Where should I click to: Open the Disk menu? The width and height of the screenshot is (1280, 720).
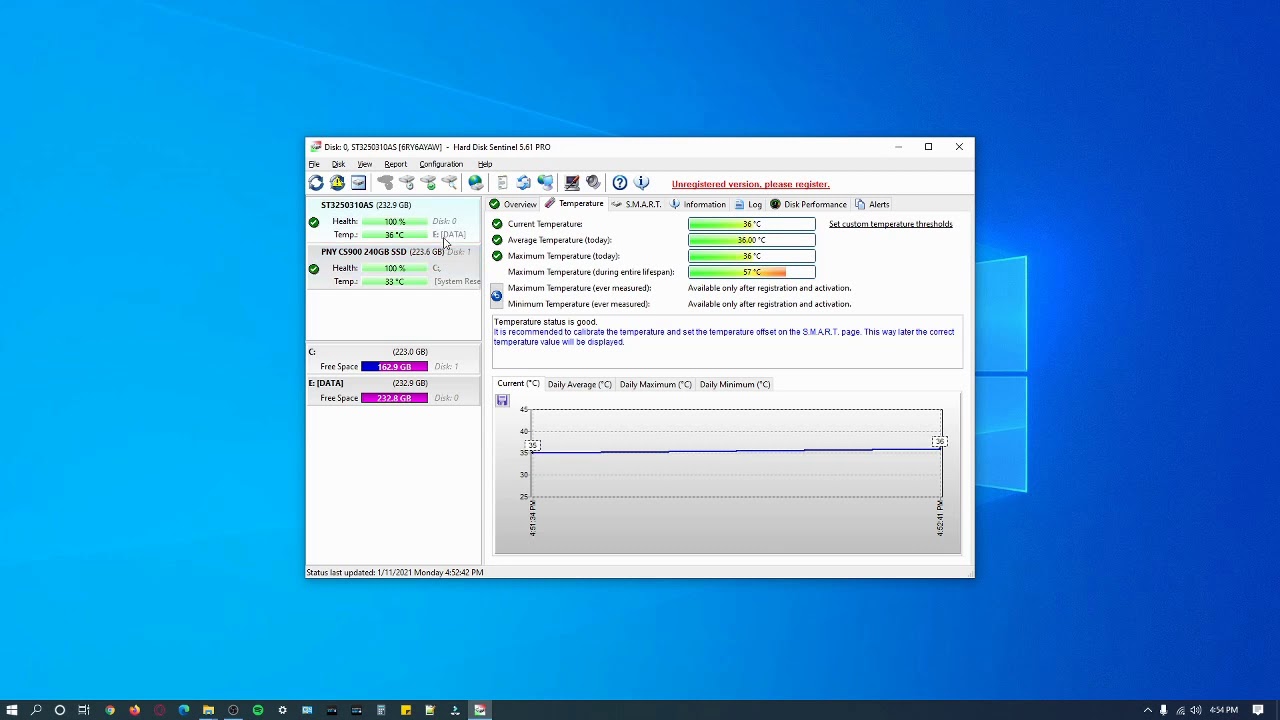pos(338,164)
